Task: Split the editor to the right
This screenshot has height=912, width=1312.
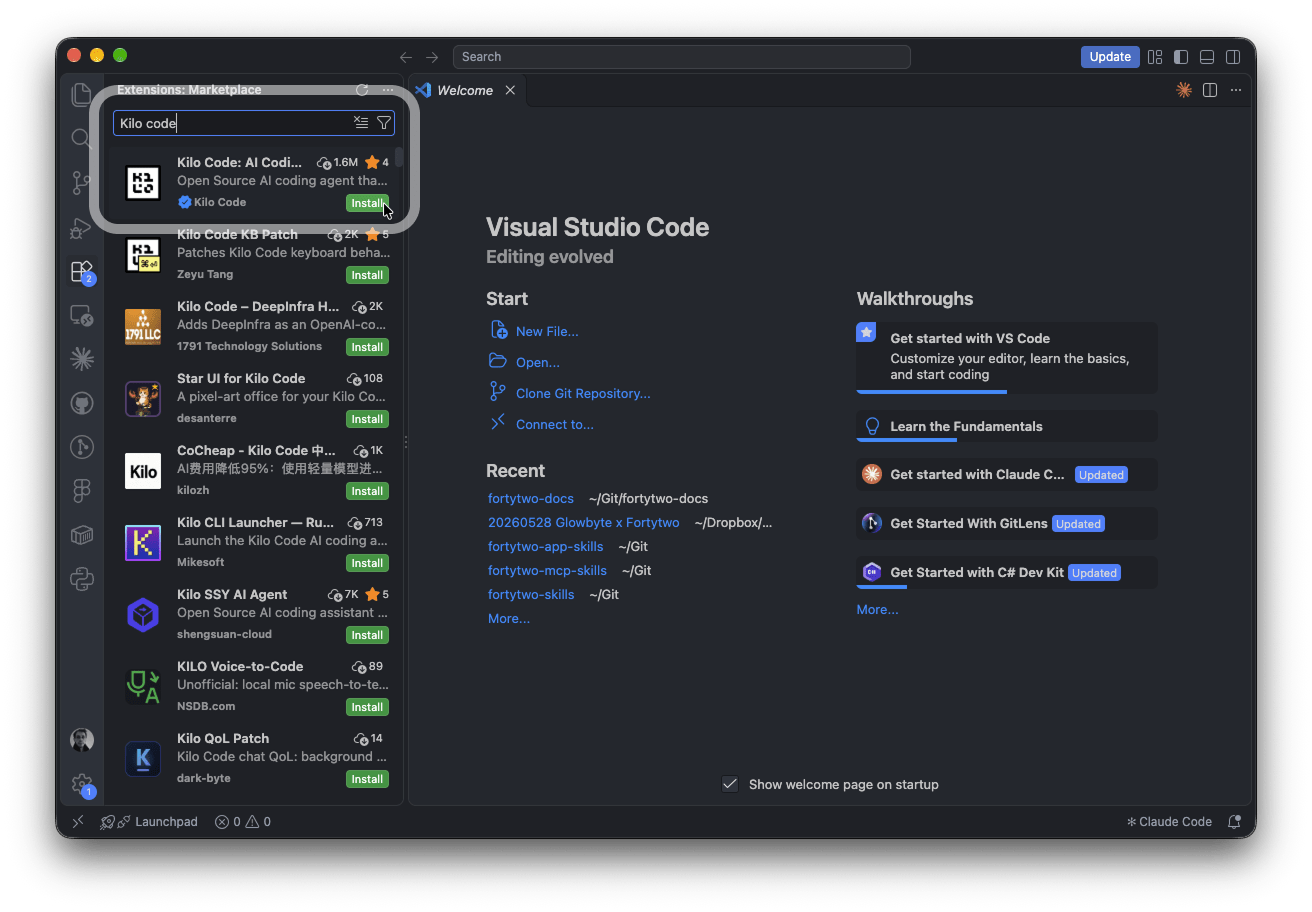Action: coord(1210,90)
